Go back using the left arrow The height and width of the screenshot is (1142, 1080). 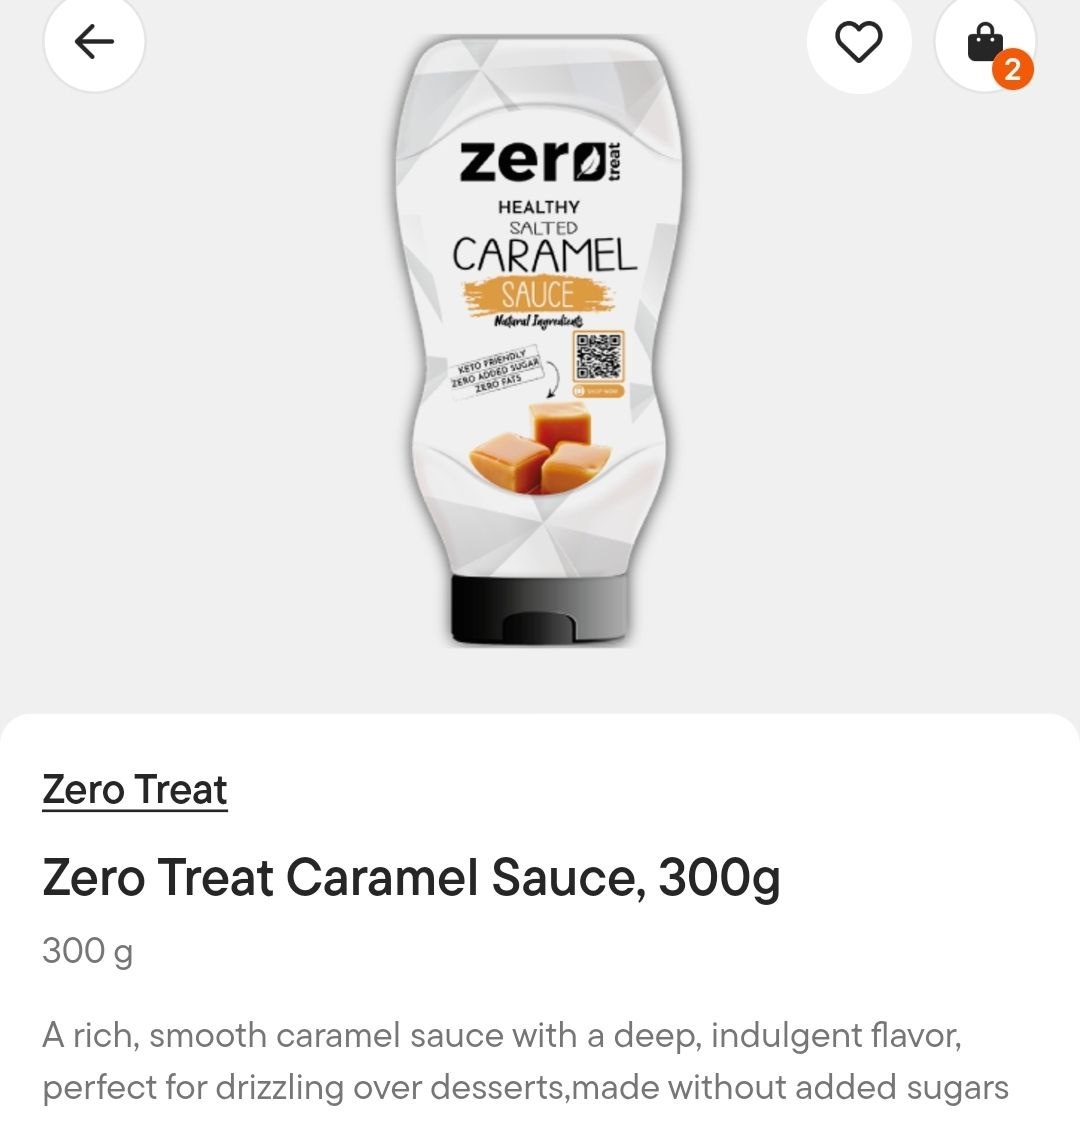click(x=94, y=42)
